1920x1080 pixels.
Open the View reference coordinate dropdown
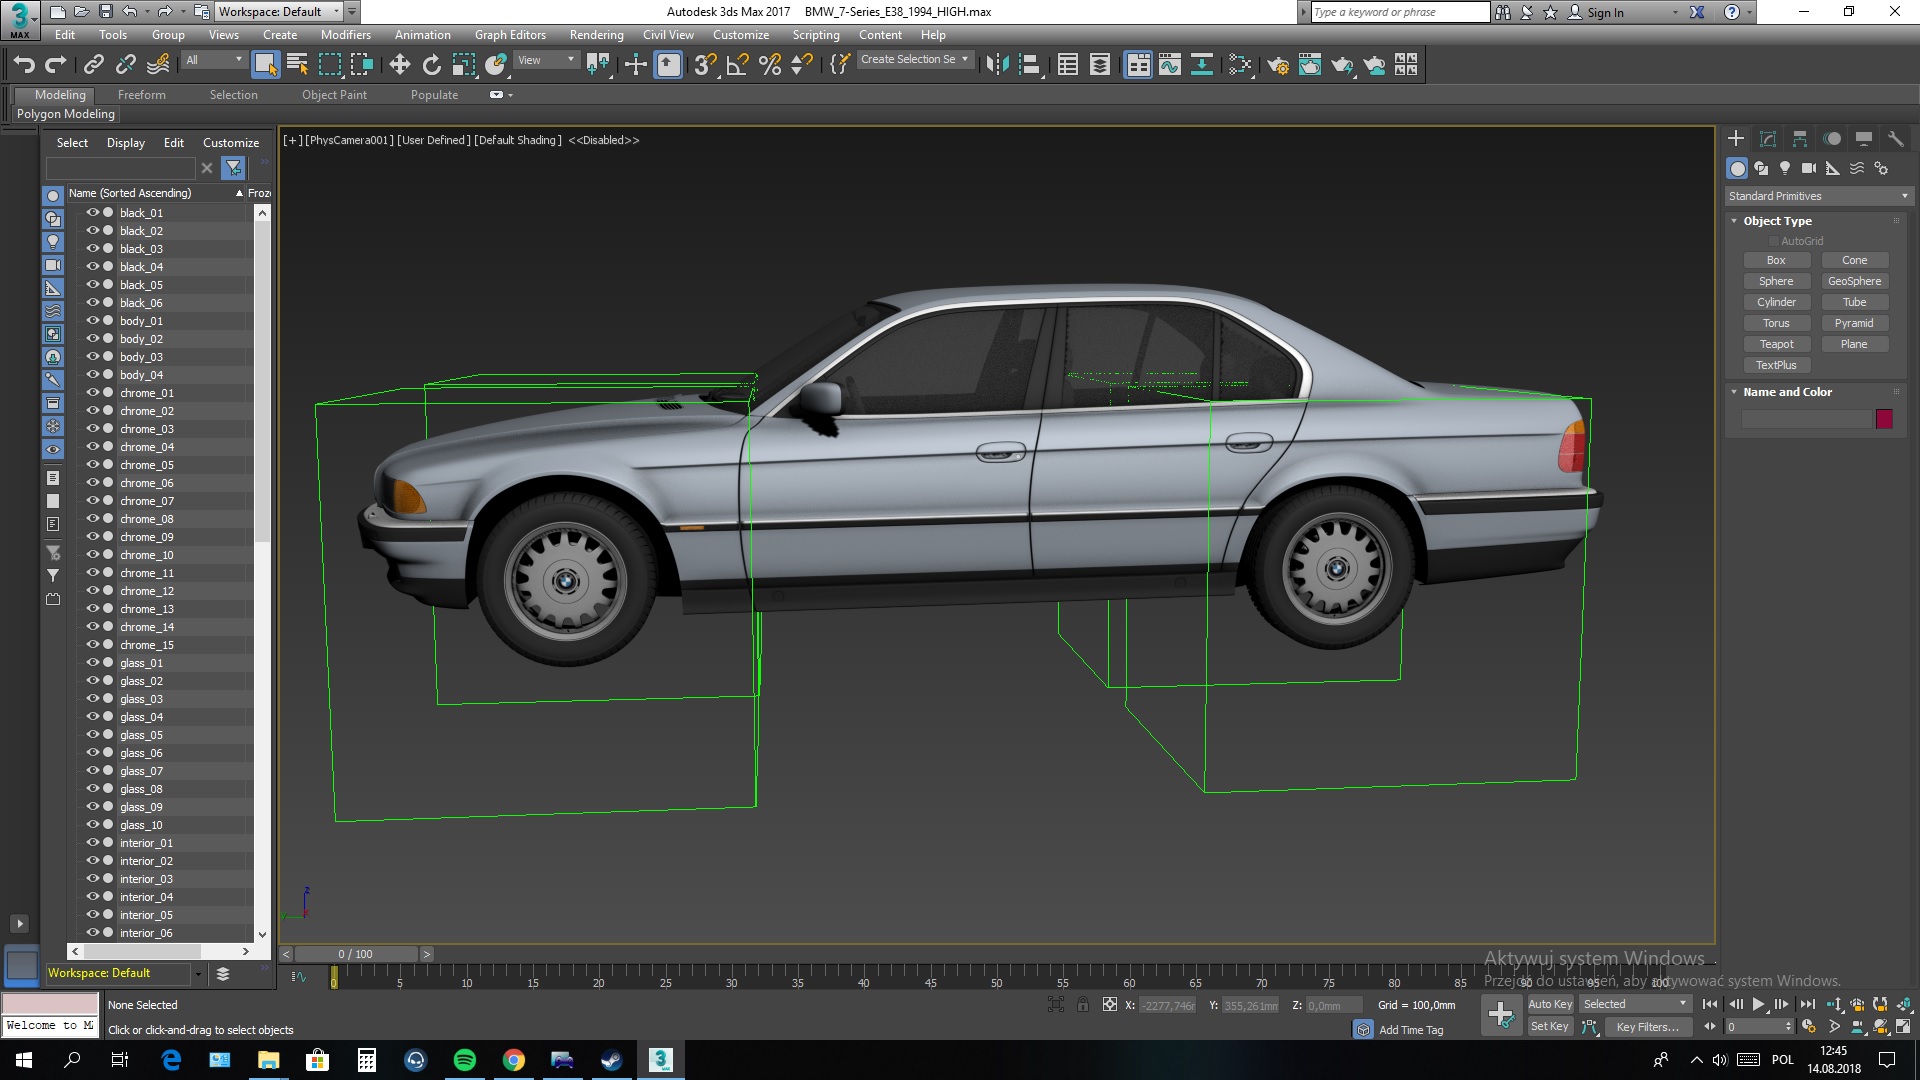pyautogui.click(x=545, y=60)
